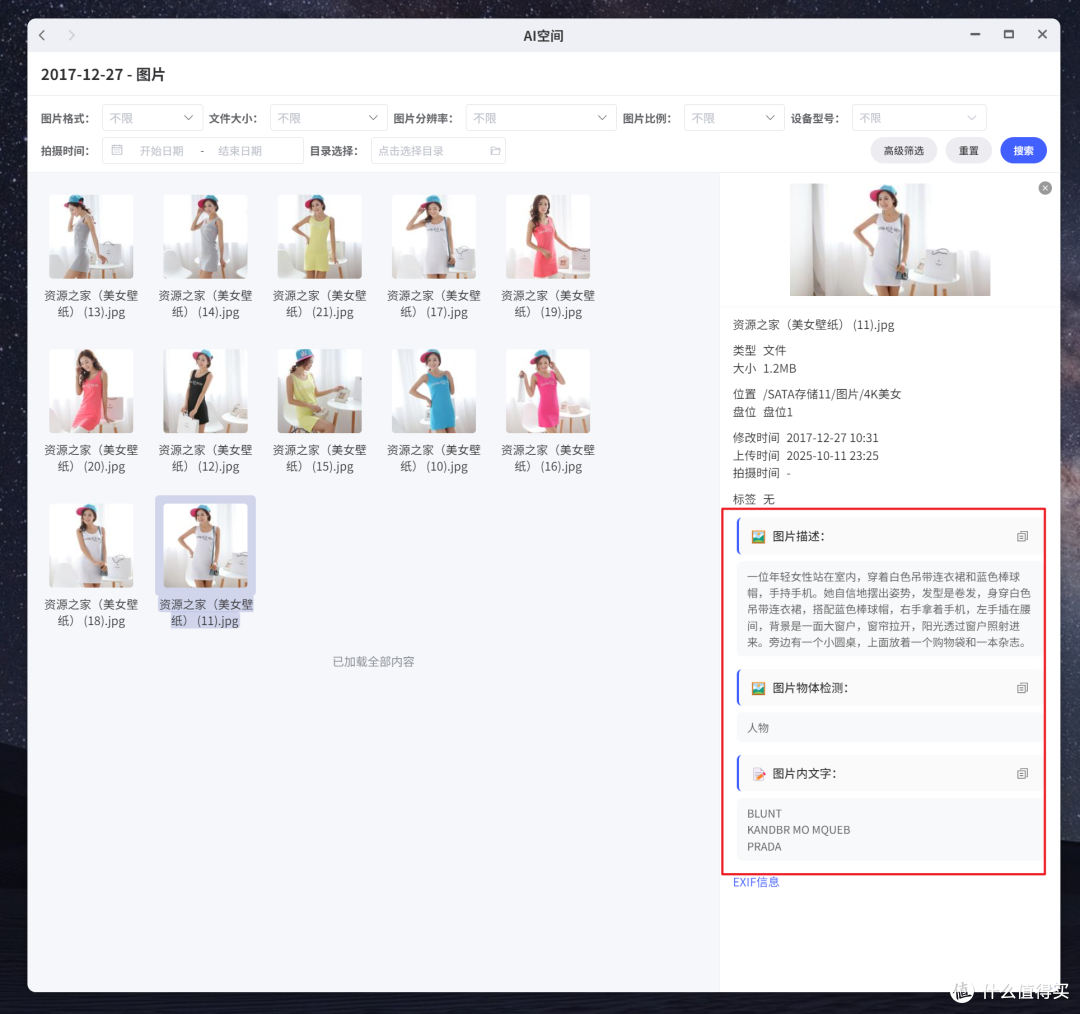Viewport: 1080px width, 1014px height.
Task: Select thumbnail (14).jpg
Action: (205, 236)
